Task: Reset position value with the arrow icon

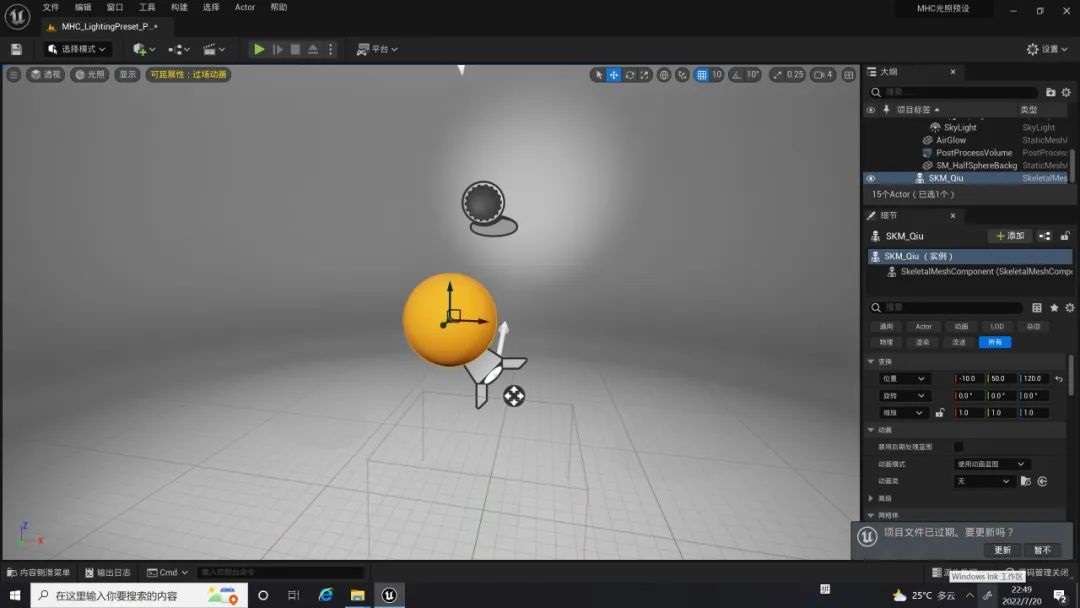Action: (1059, 379)
